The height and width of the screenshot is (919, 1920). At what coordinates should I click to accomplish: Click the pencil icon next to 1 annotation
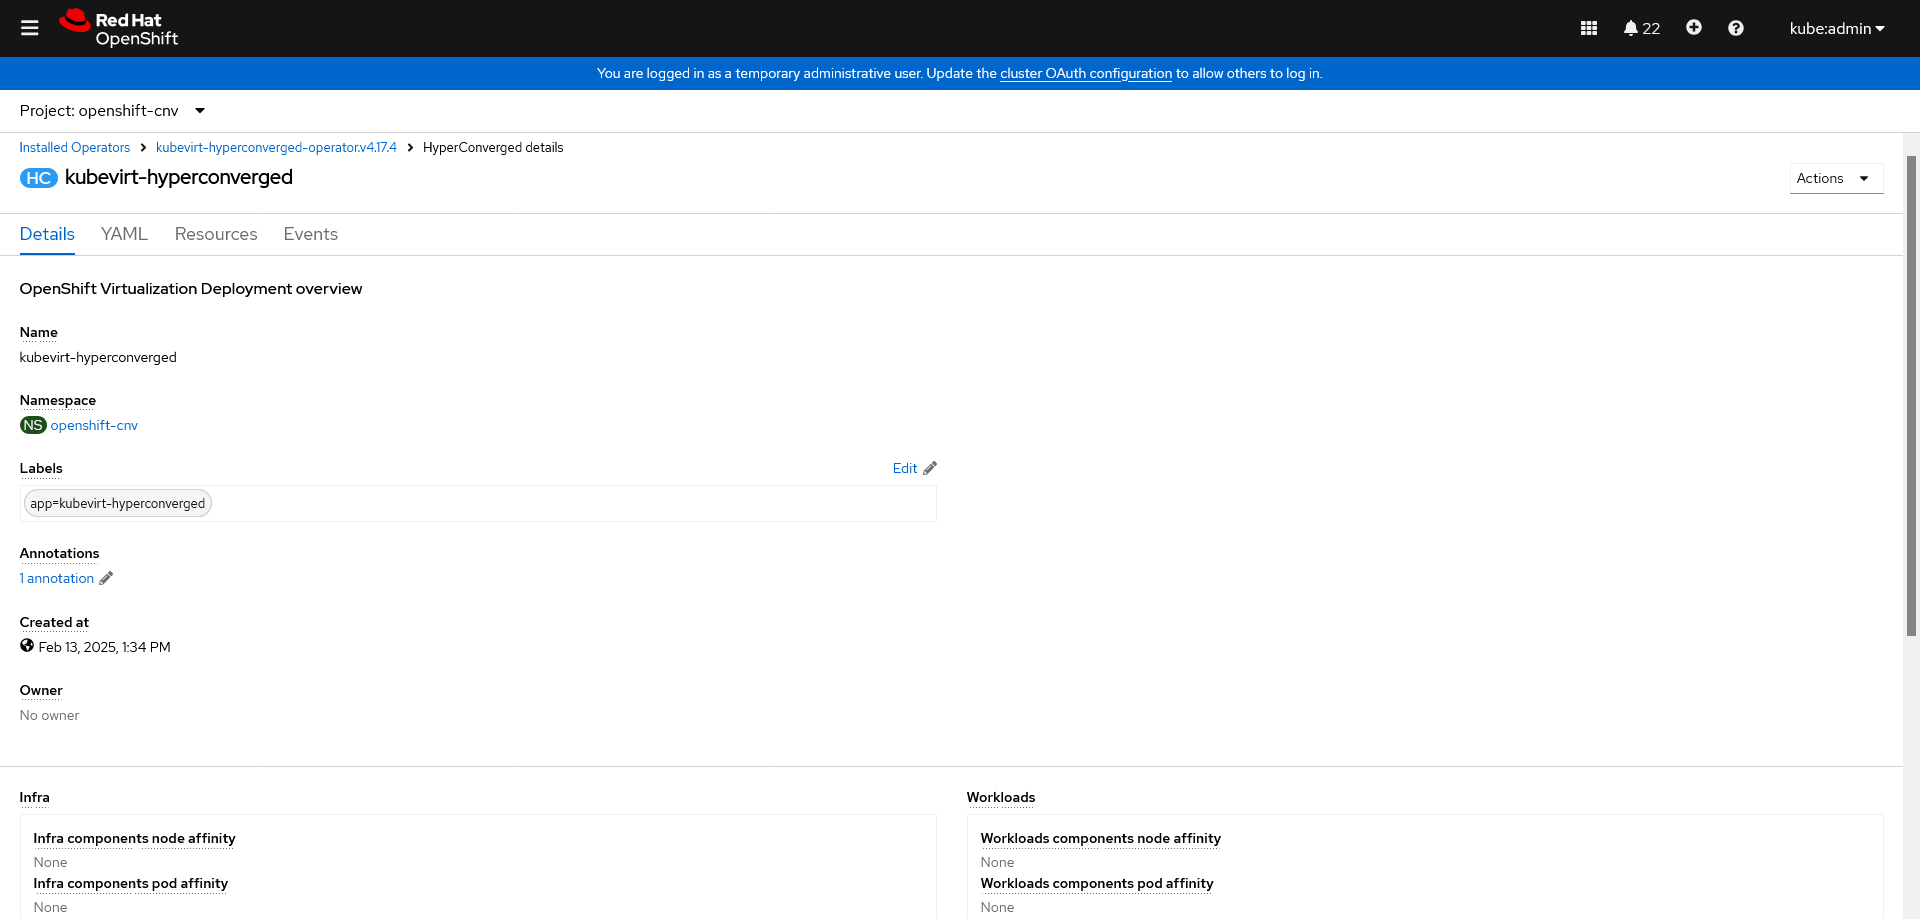tap(106, 578)
